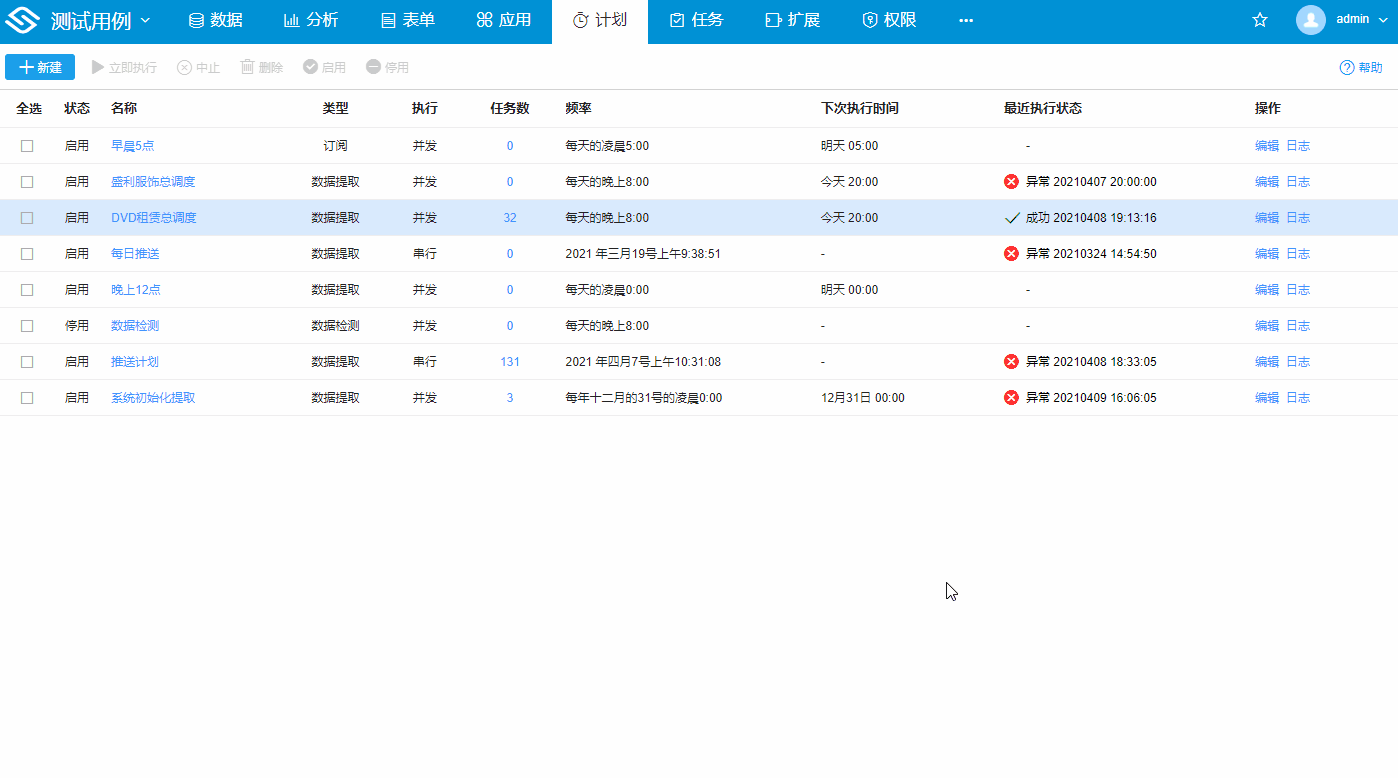Expand the more menu ellipsis
The height and width of the screenshot is (778, 1398).
click(x=965, y=21)
